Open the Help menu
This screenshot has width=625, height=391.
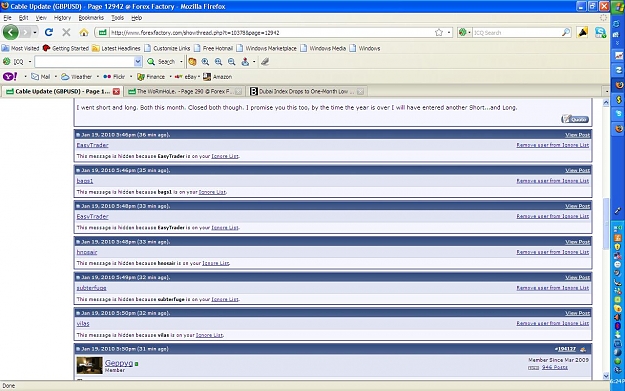(x=137, y=18)
